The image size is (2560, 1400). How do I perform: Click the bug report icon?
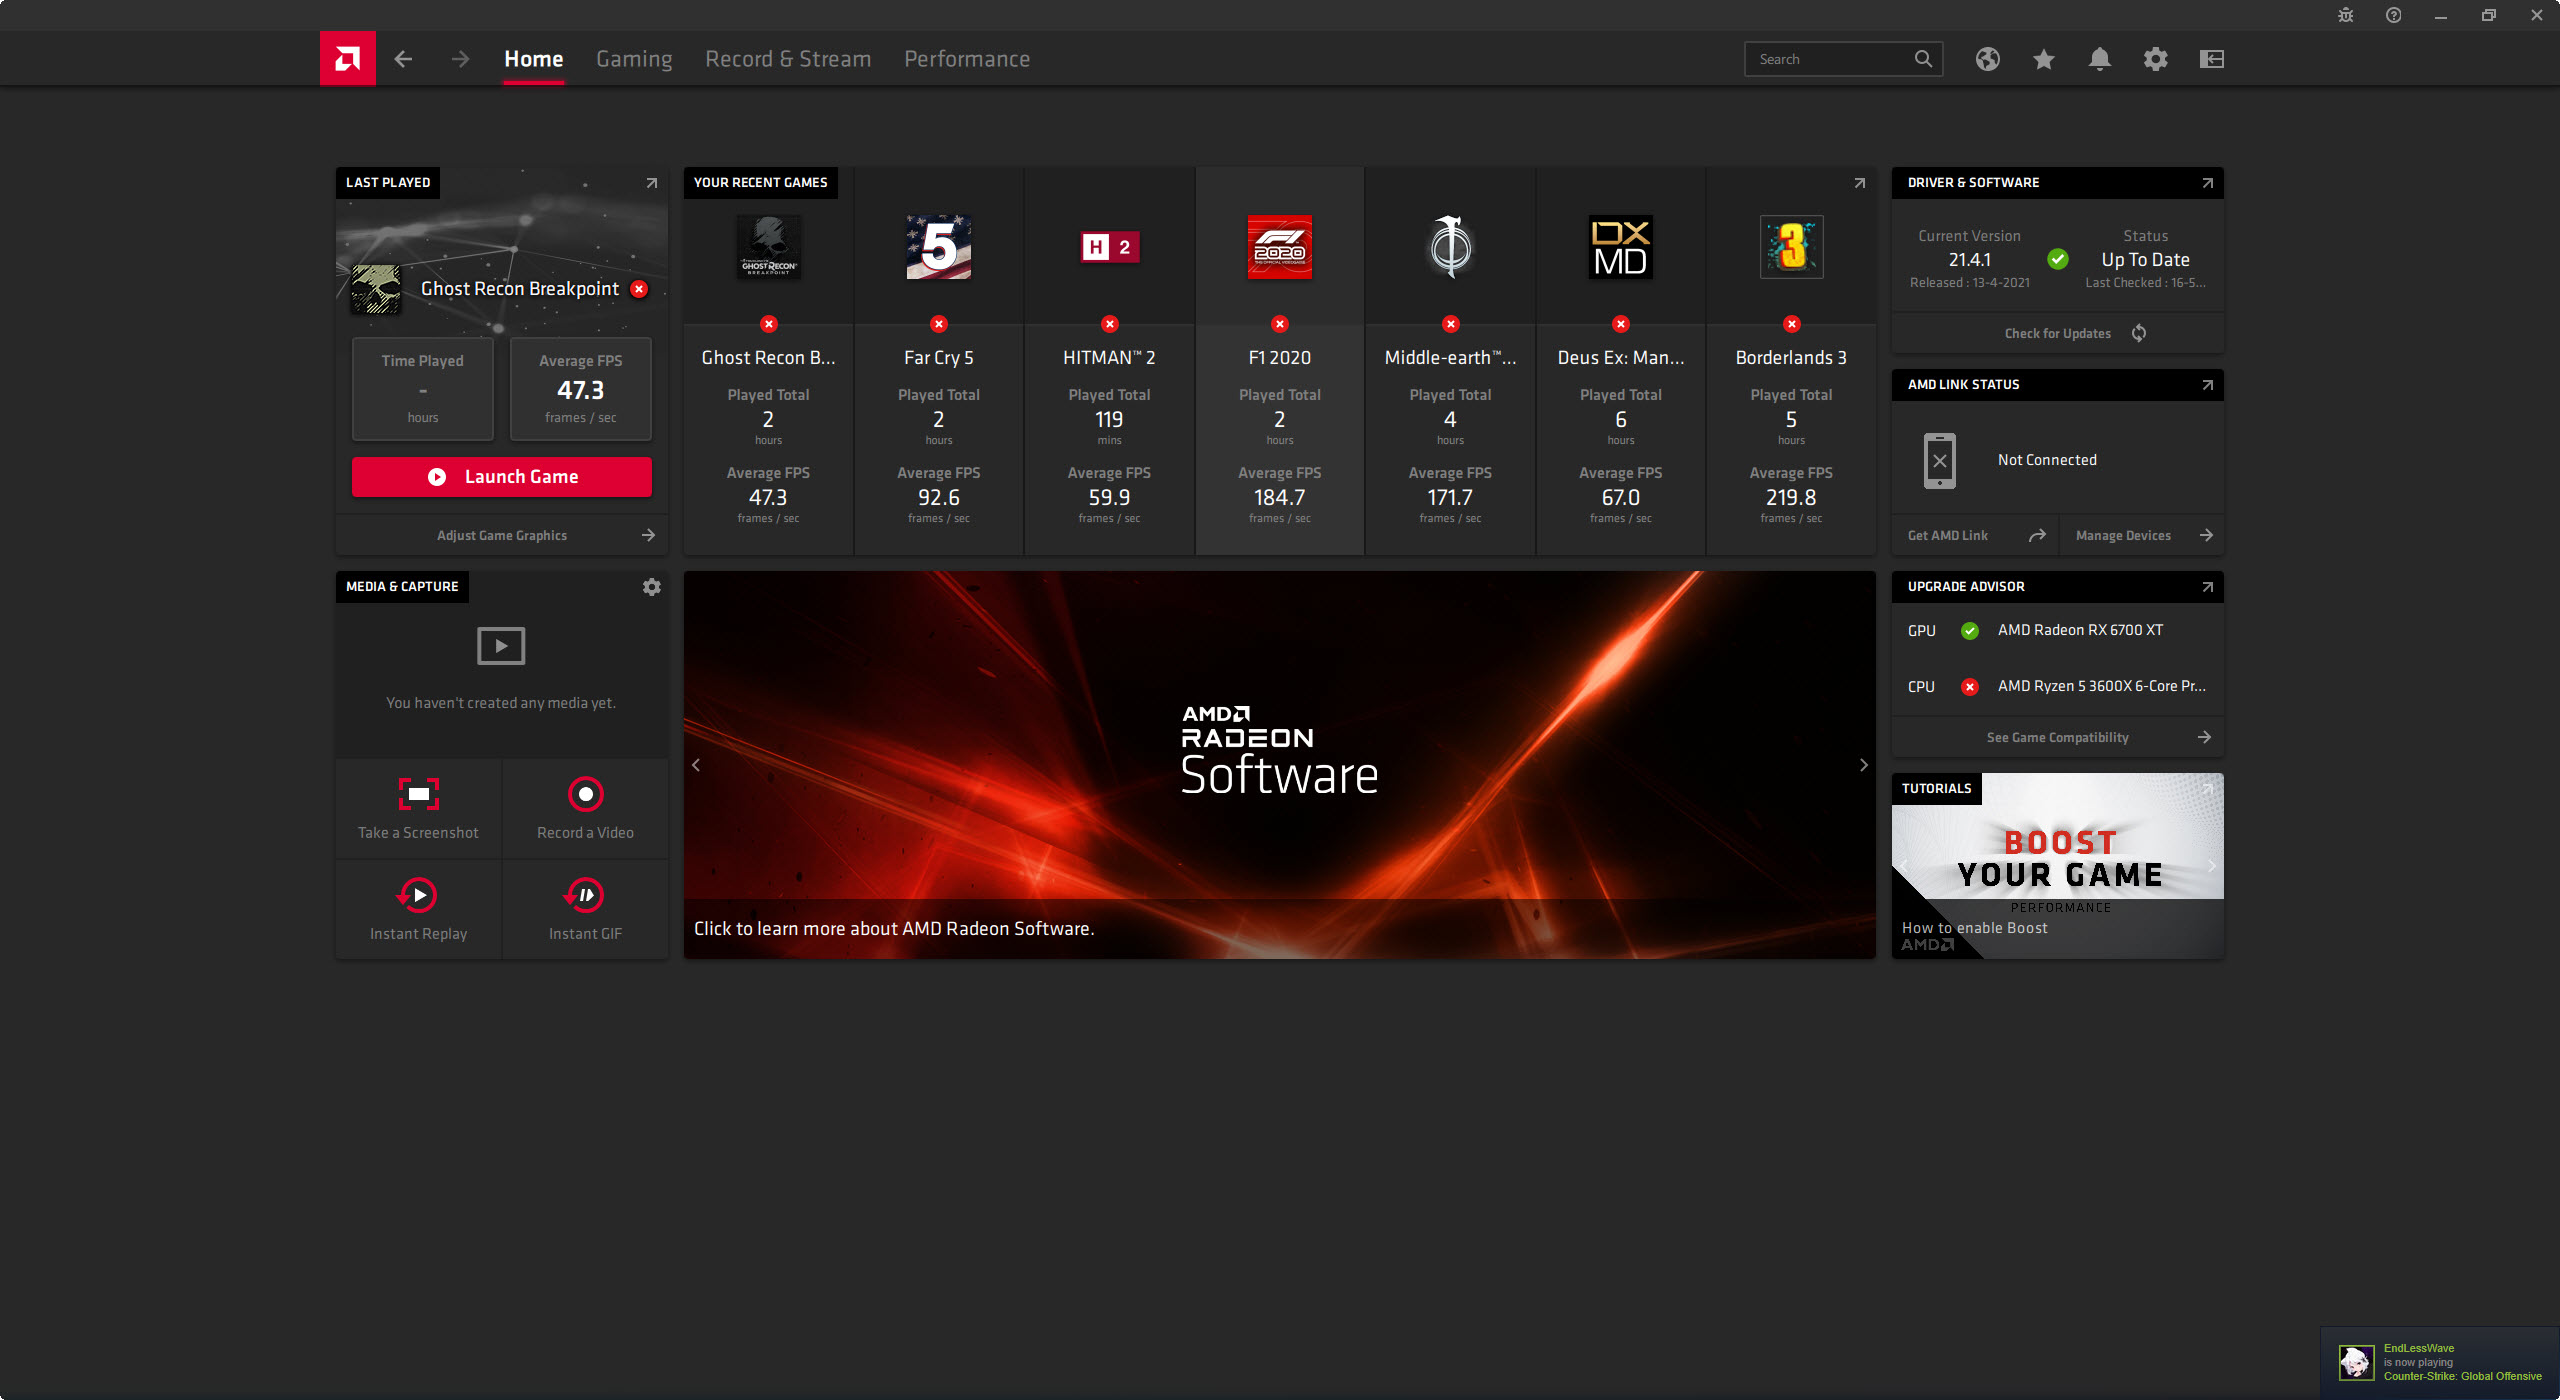tap(2346, 15)
